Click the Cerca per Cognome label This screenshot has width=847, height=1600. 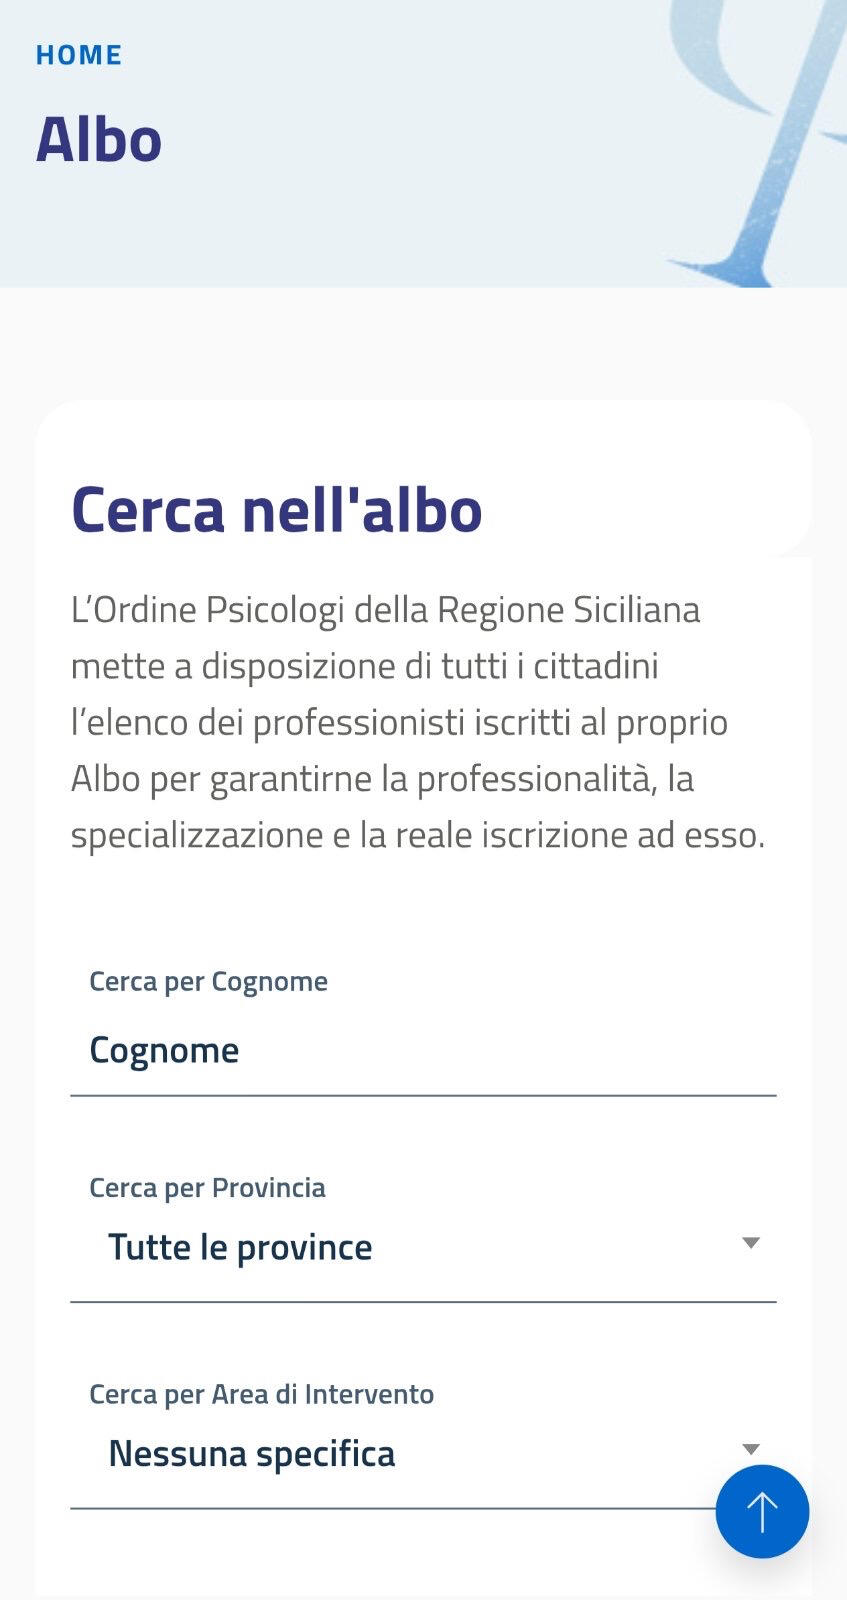[x=208, y=981]
